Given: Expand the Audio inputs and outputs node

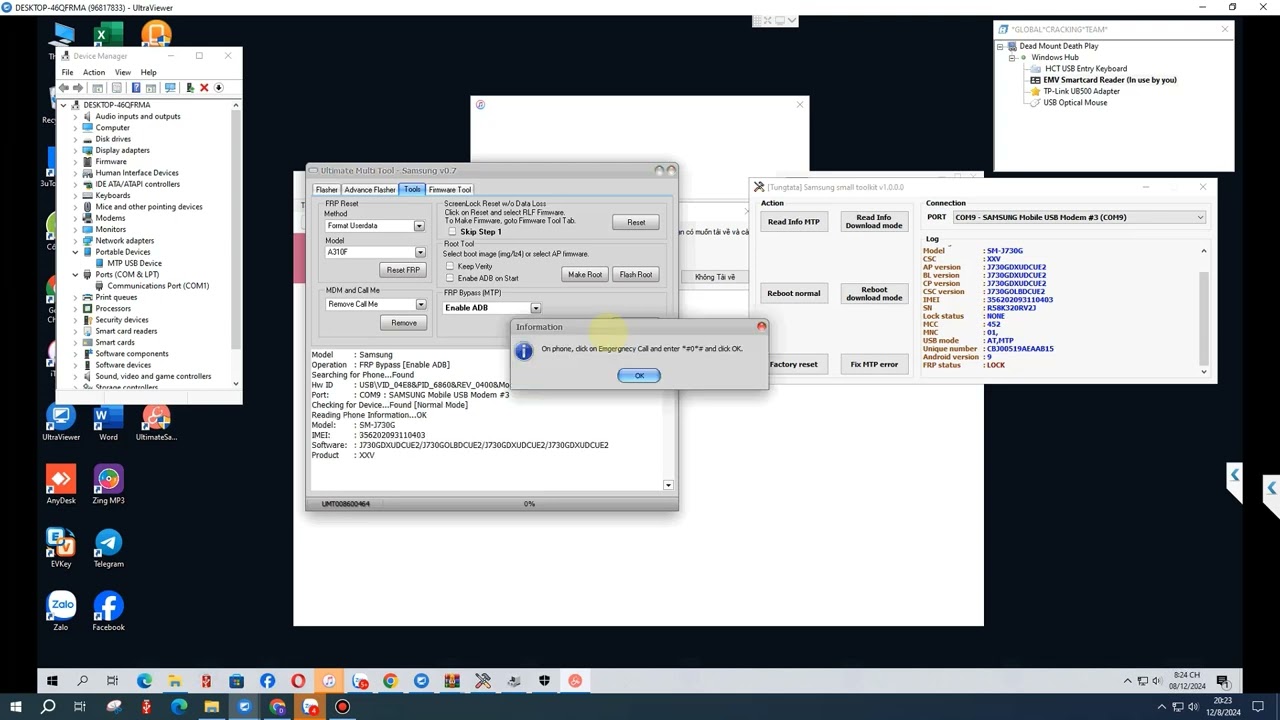Looking at the screenshot, I should click(75, 116).
